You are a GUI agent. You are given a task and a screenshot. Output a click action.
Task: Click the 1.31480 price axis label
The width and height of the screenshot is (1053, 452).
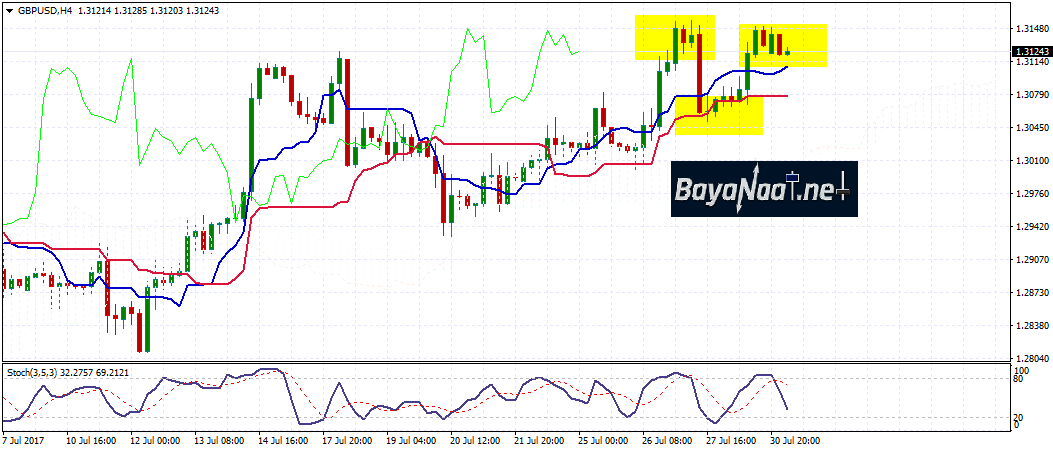pos(1031,28)
